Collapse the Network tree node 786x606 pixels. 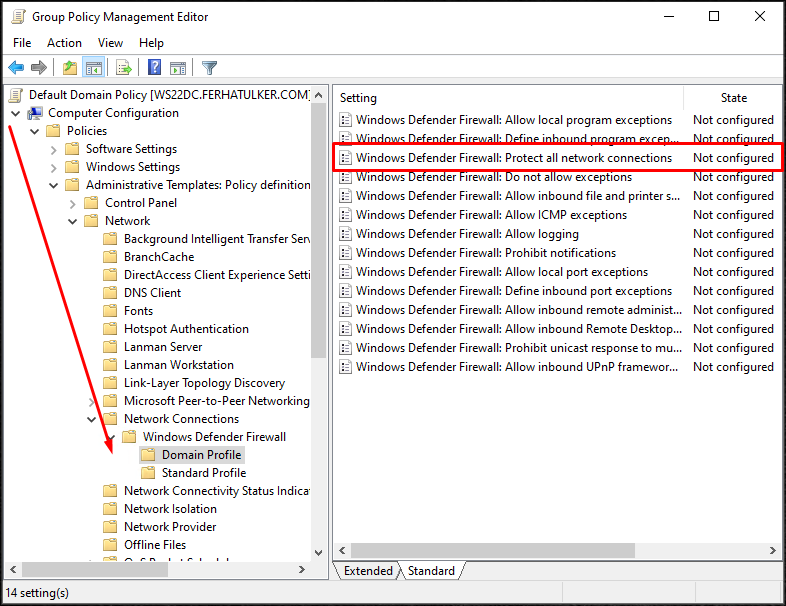coord(73,222)
